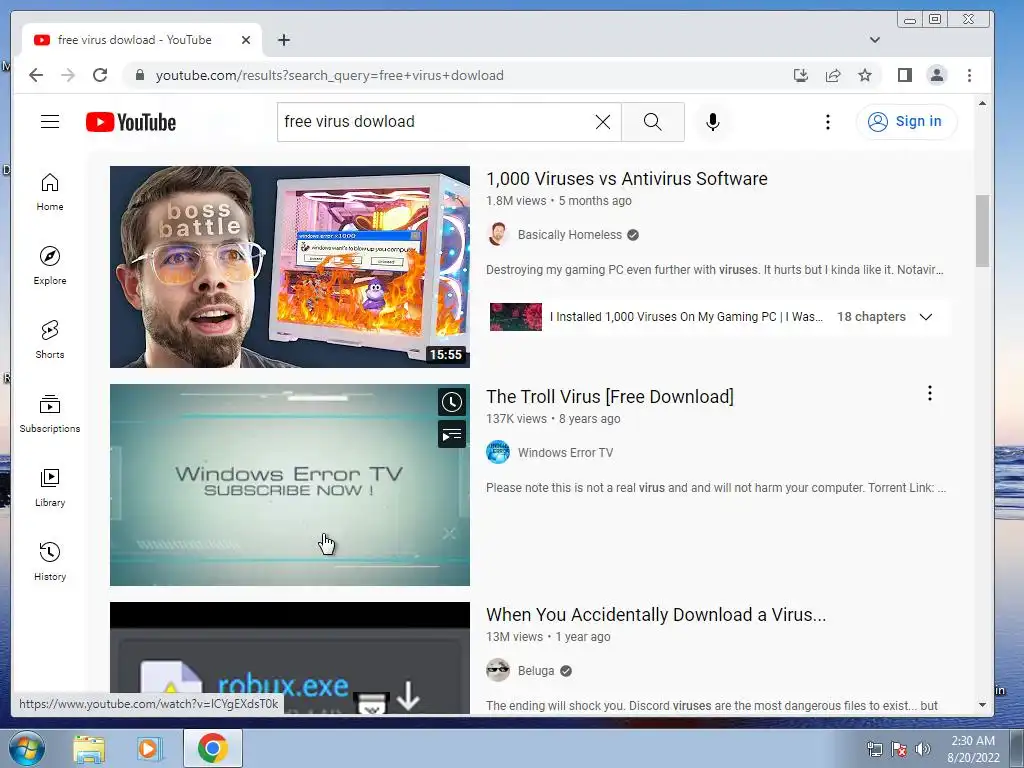This screenshot has height=768, width=1024.
Task: Open Library in the sidebar
Action: click(x=50, y=488)
